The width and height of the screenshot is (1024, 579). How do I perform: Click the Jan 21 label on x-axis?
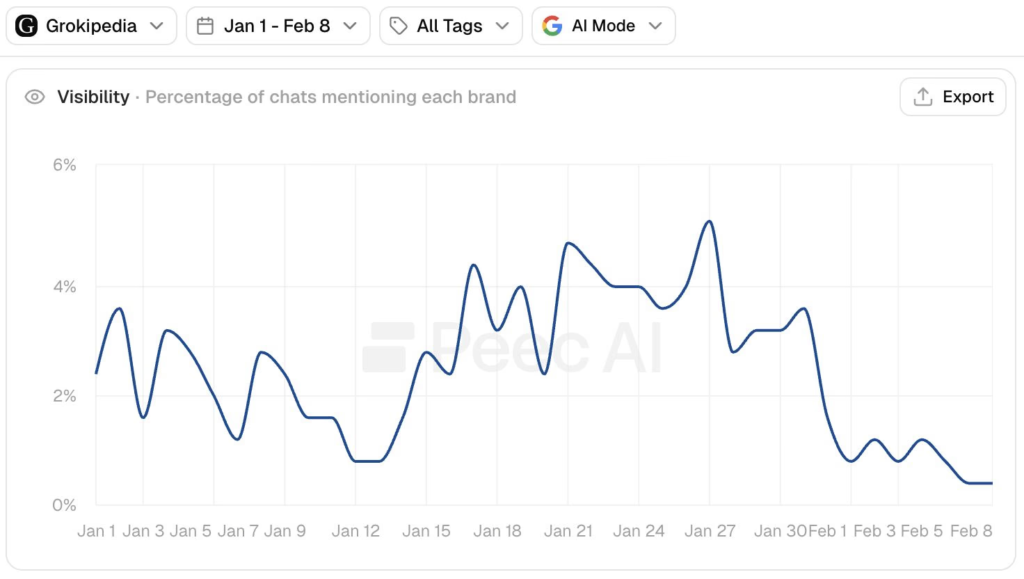point(568,531)
